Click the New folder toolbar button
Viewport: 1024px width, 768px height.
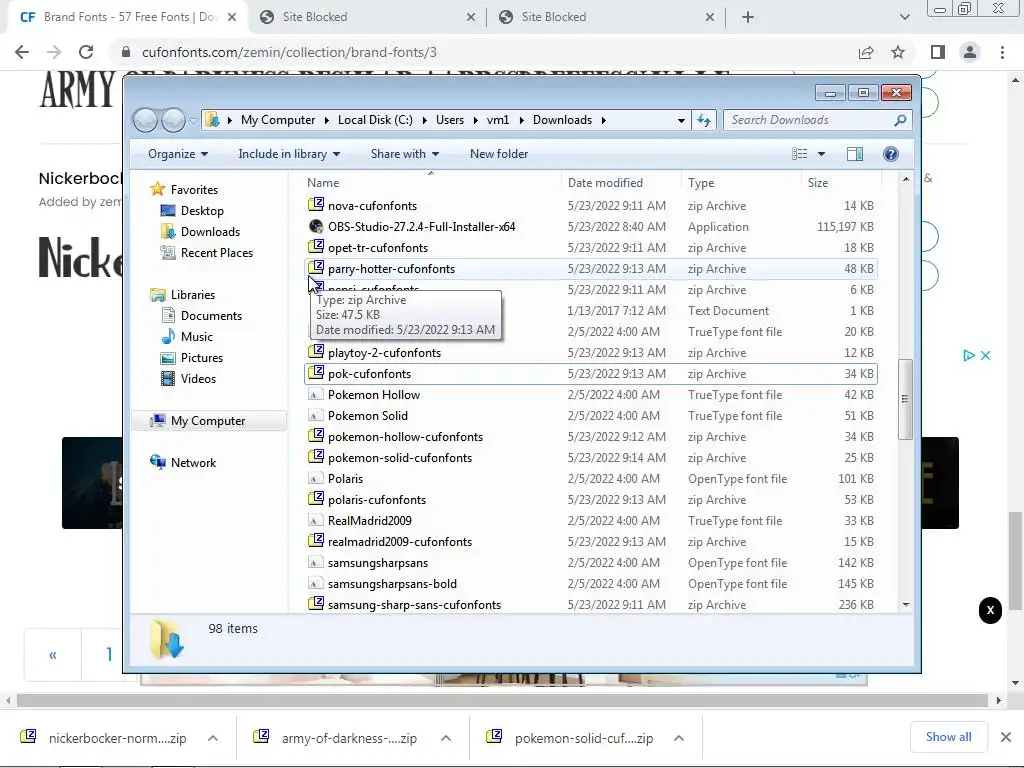(499, 154)
